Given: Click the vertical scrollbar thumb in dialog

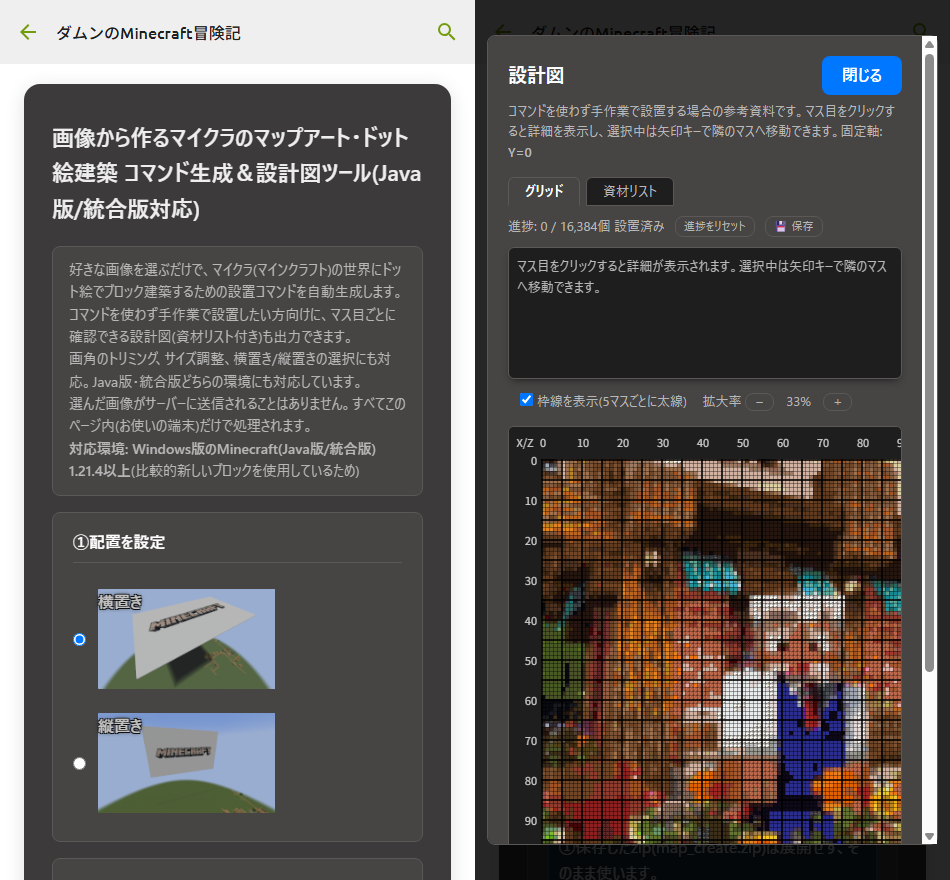Looking at the screenshot, I should coord(929,362).
